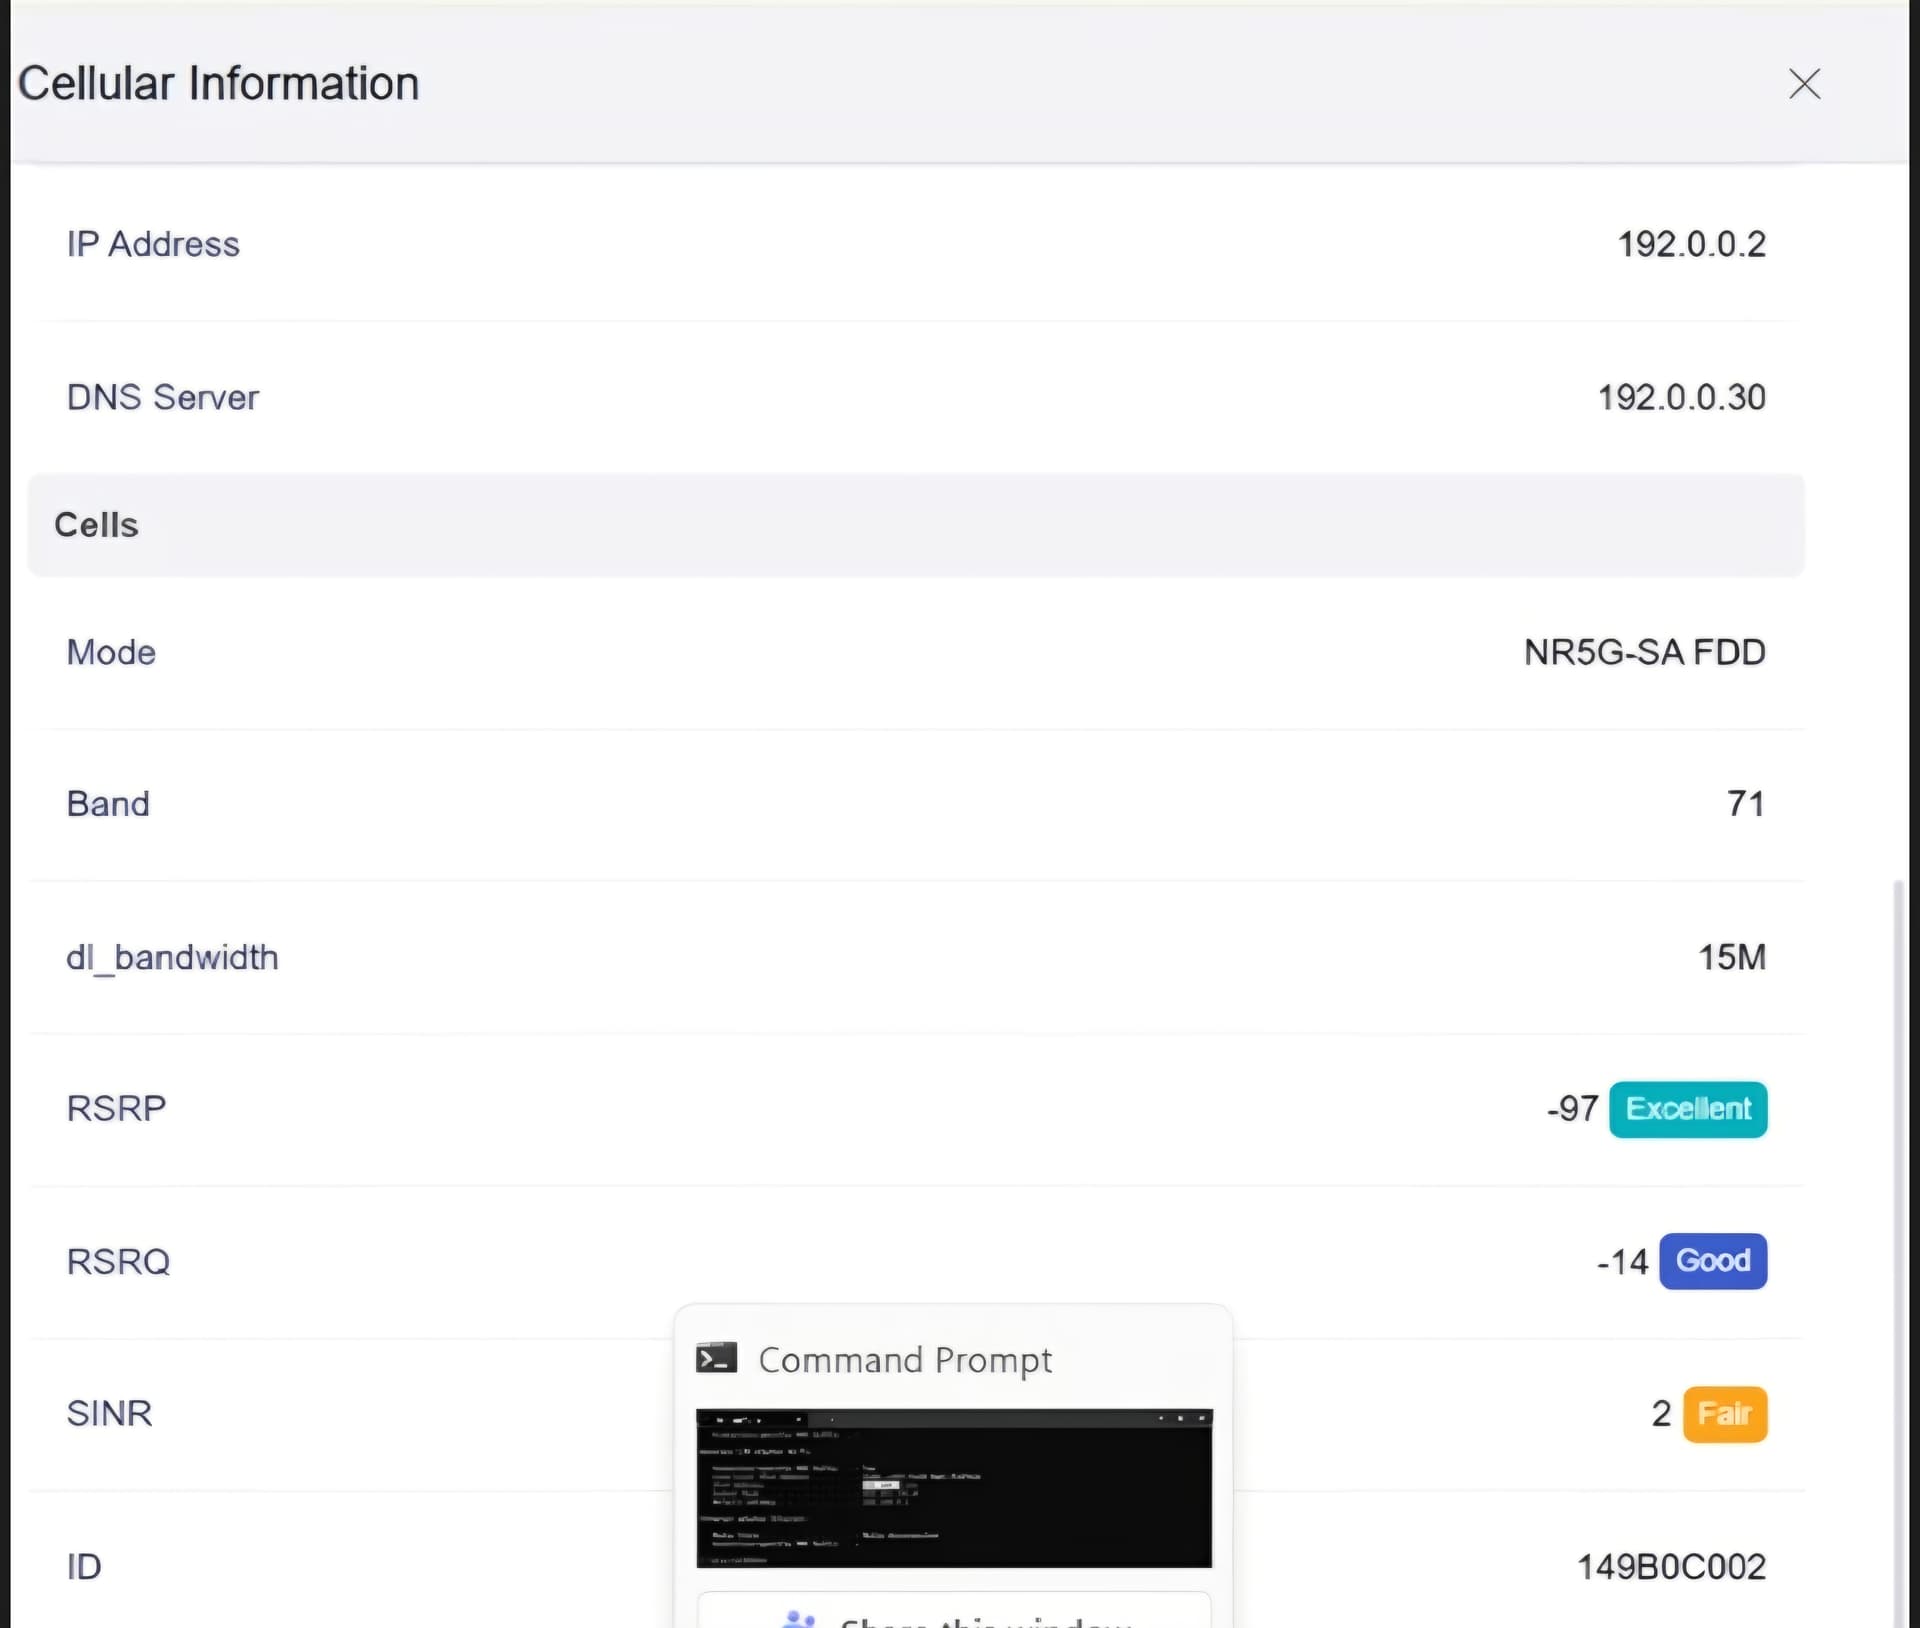Select the NR5G-SA FDD mode value
The image size is (1920, 1628).
pos(1644,652)
